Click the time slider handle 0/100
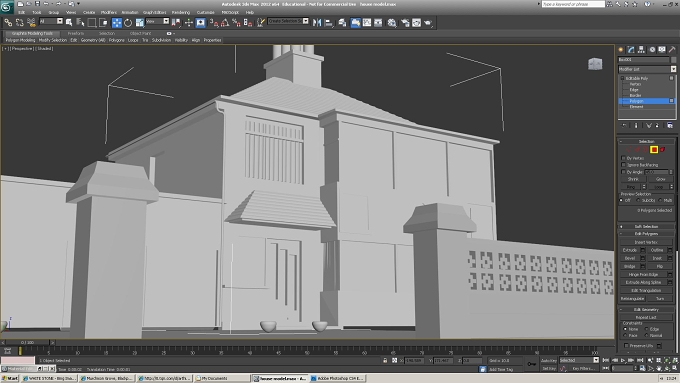The height and width of the screenshot is (383, 680). coord(27,343)
